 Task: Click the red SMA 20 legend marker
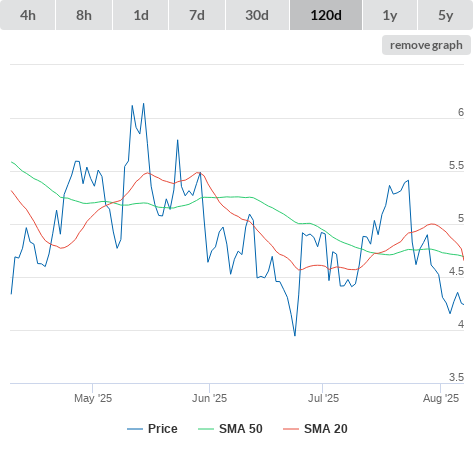[x=291, y=429]
